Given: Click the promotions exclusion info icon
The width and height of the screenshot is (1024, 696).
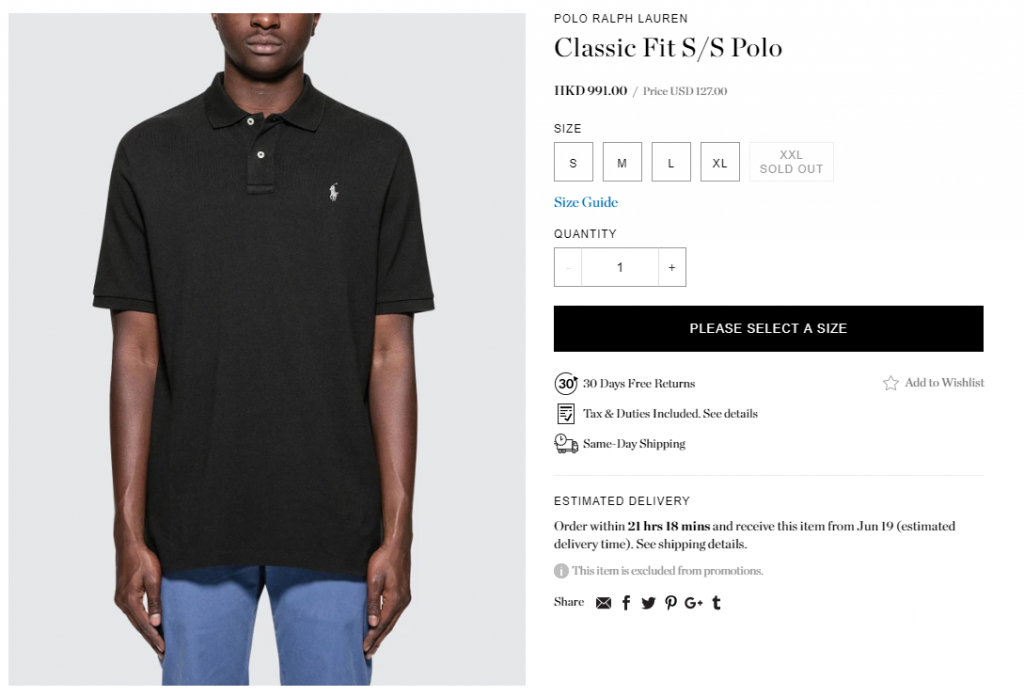Looking at the screenshot, I should point(561,571).
